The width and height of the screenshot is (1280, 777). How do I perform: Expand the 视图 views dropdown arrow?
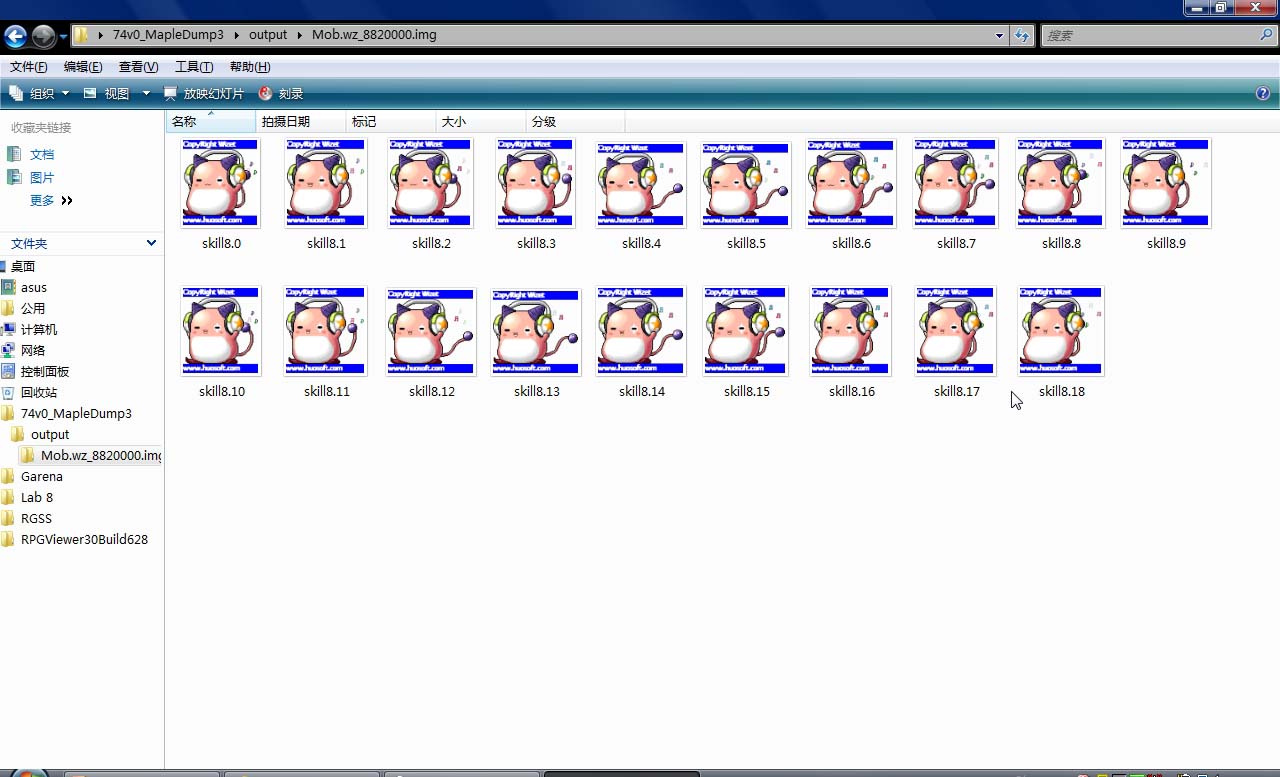[x=146, y=93]
